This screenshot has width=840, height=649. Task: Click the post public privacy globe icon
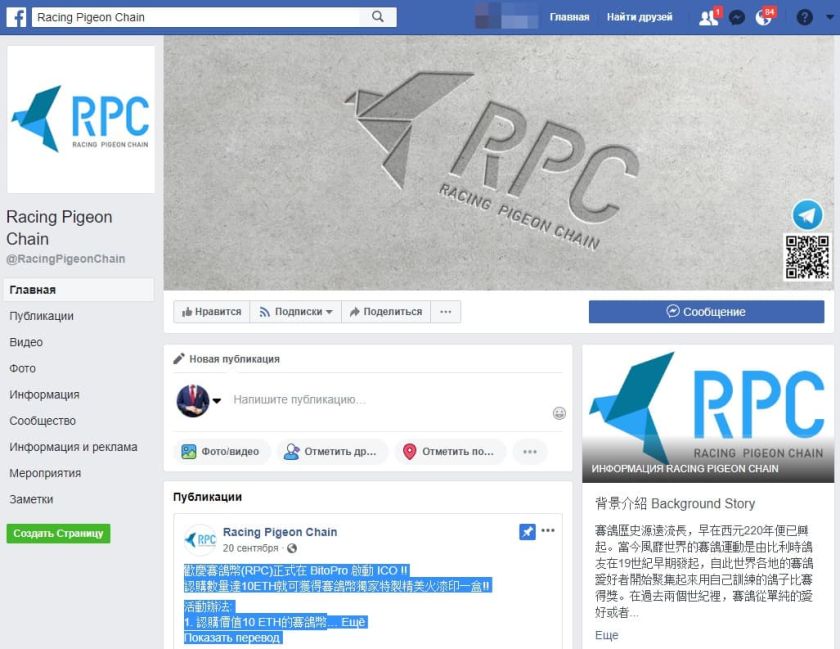point(292,548)
